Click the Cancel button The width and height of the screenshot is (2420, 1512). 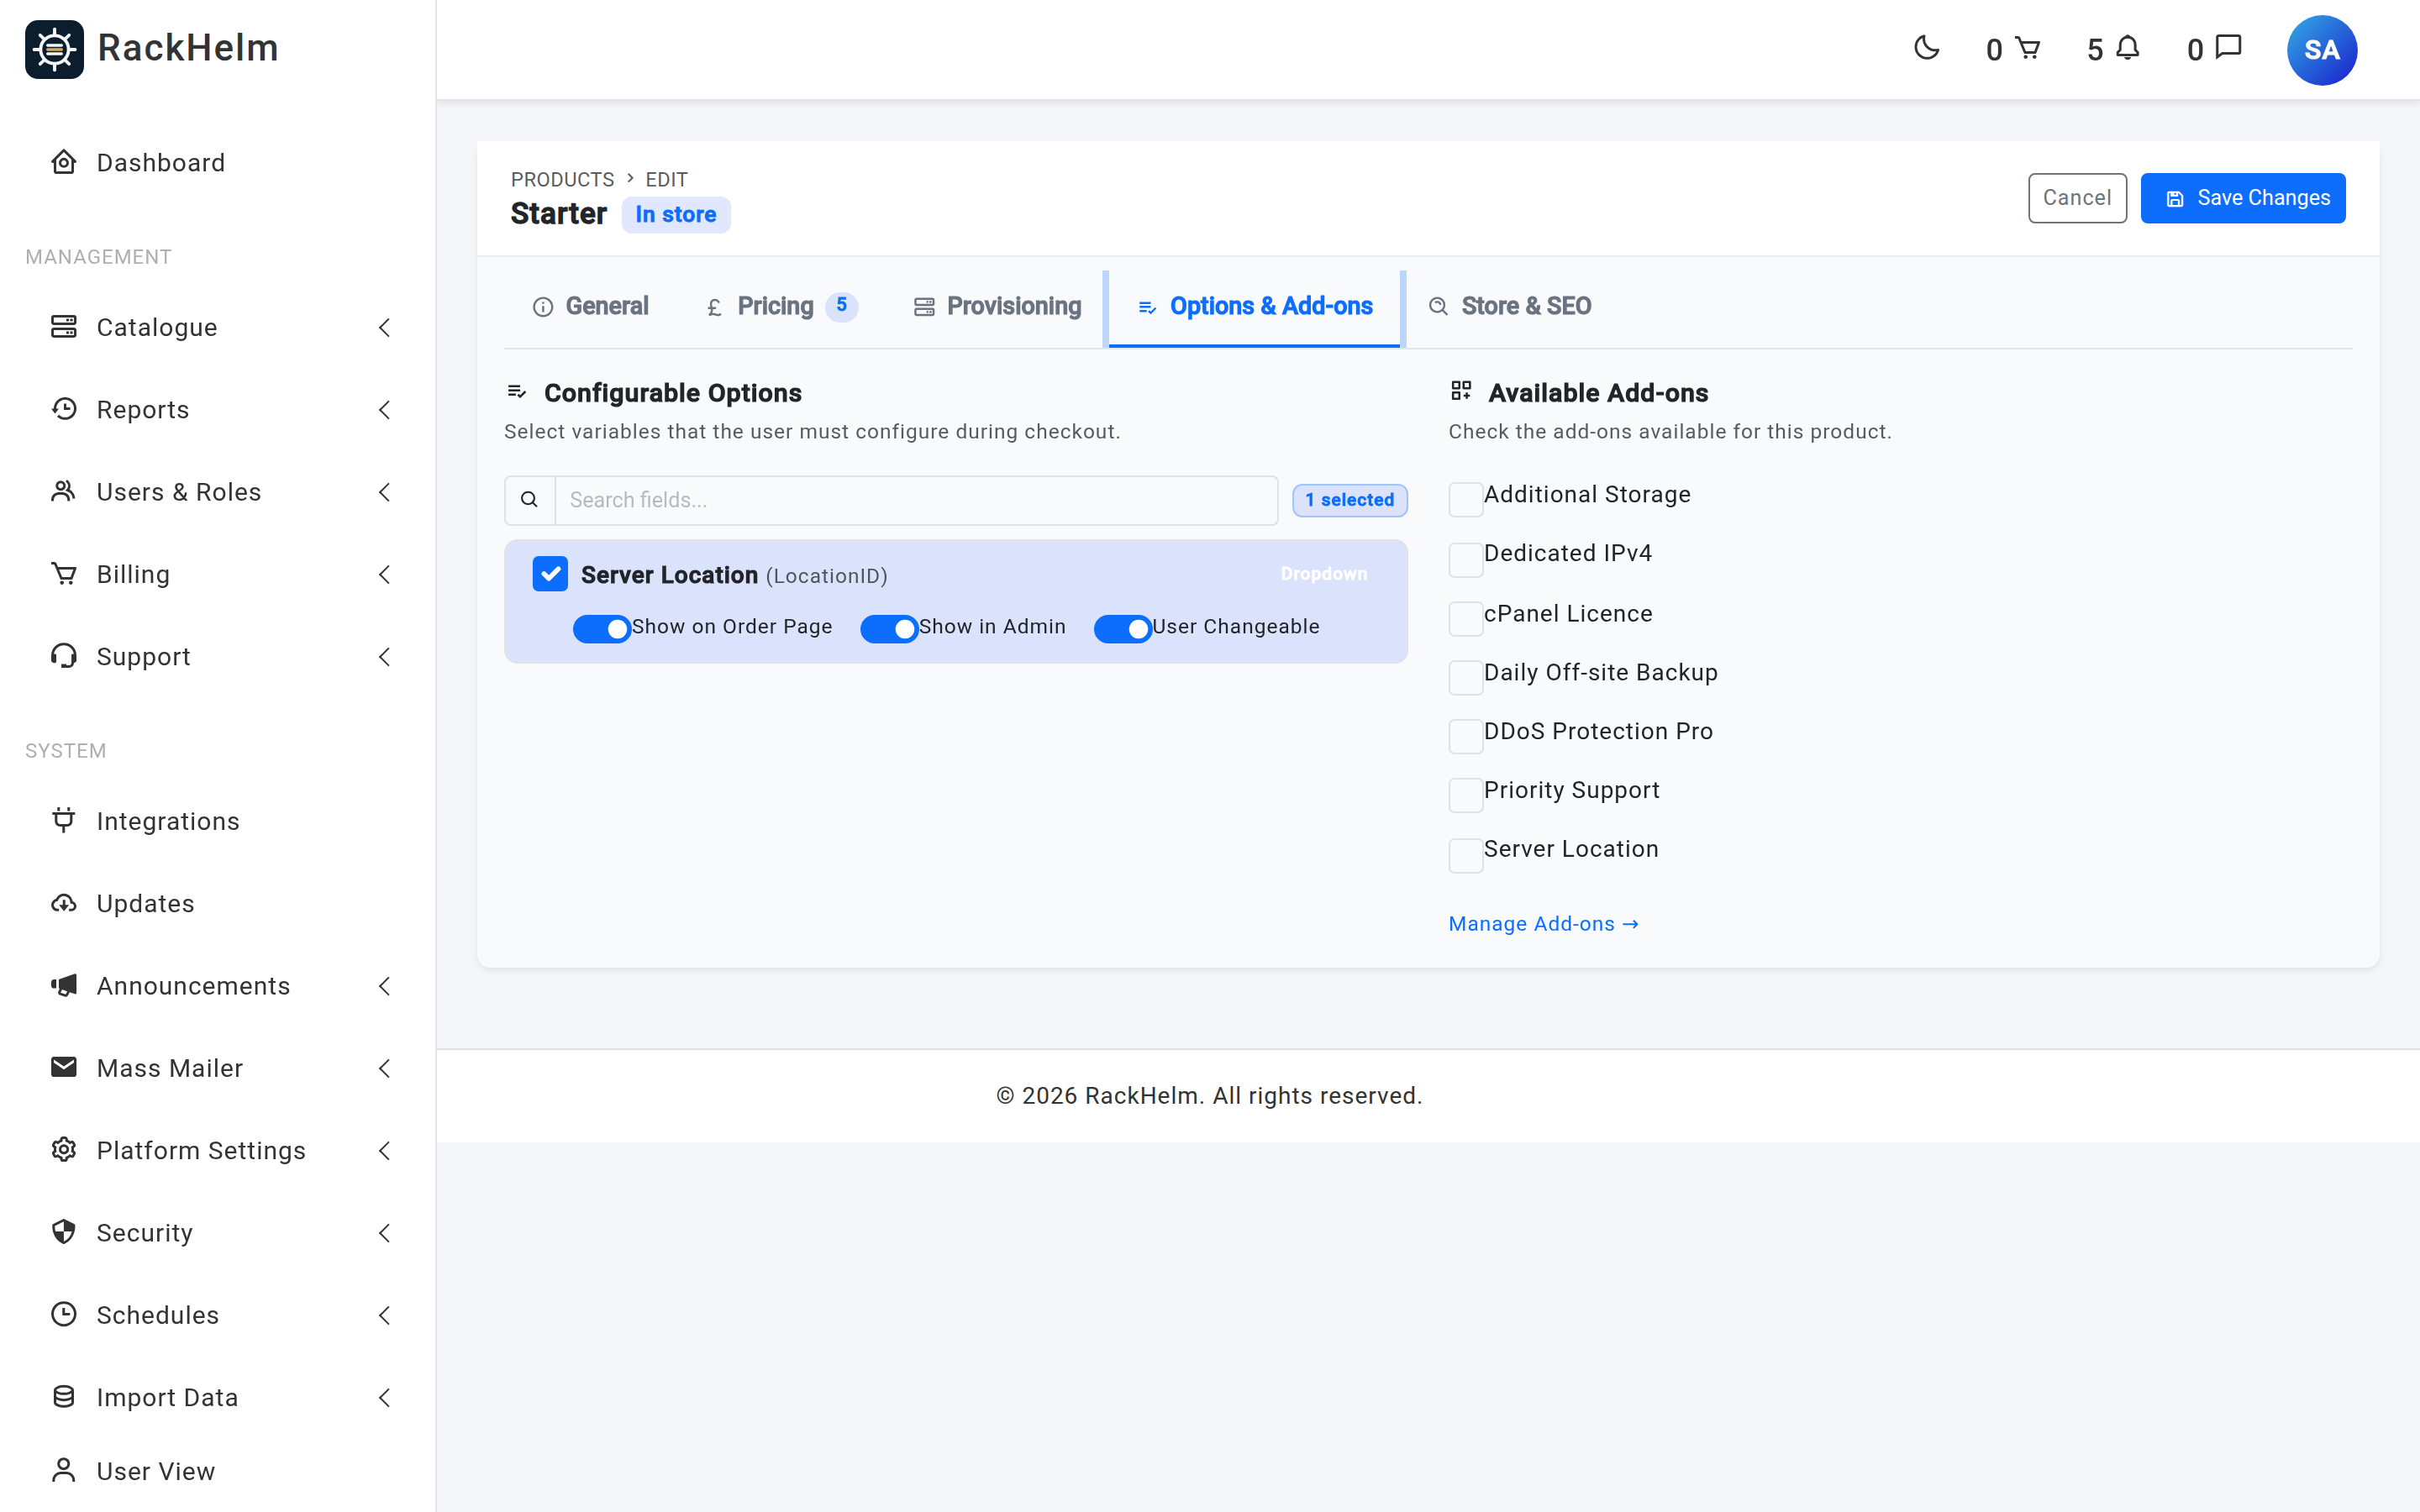tap(2077, 198)
